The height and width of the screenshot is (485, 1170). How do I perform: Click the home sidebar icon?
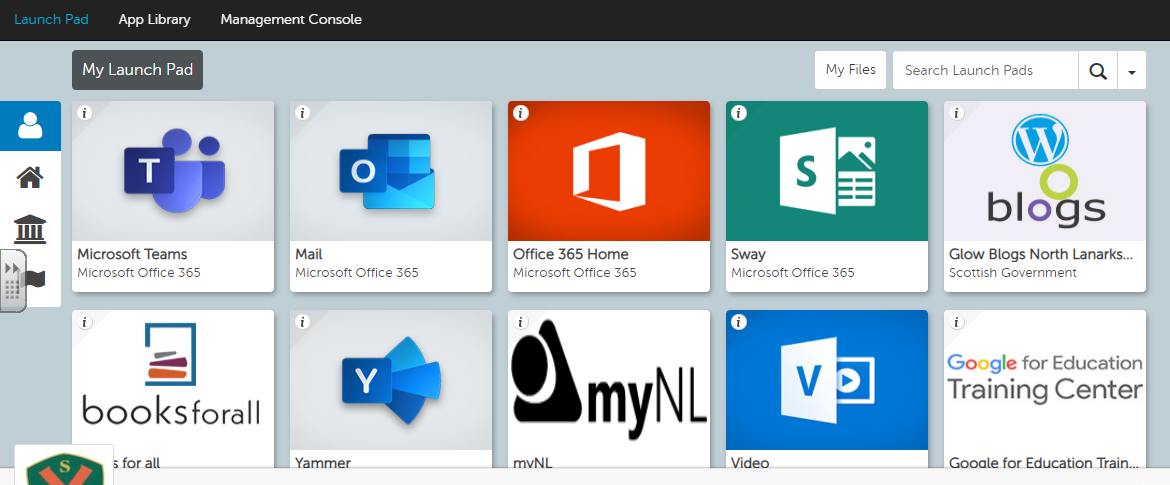[30, 178]
